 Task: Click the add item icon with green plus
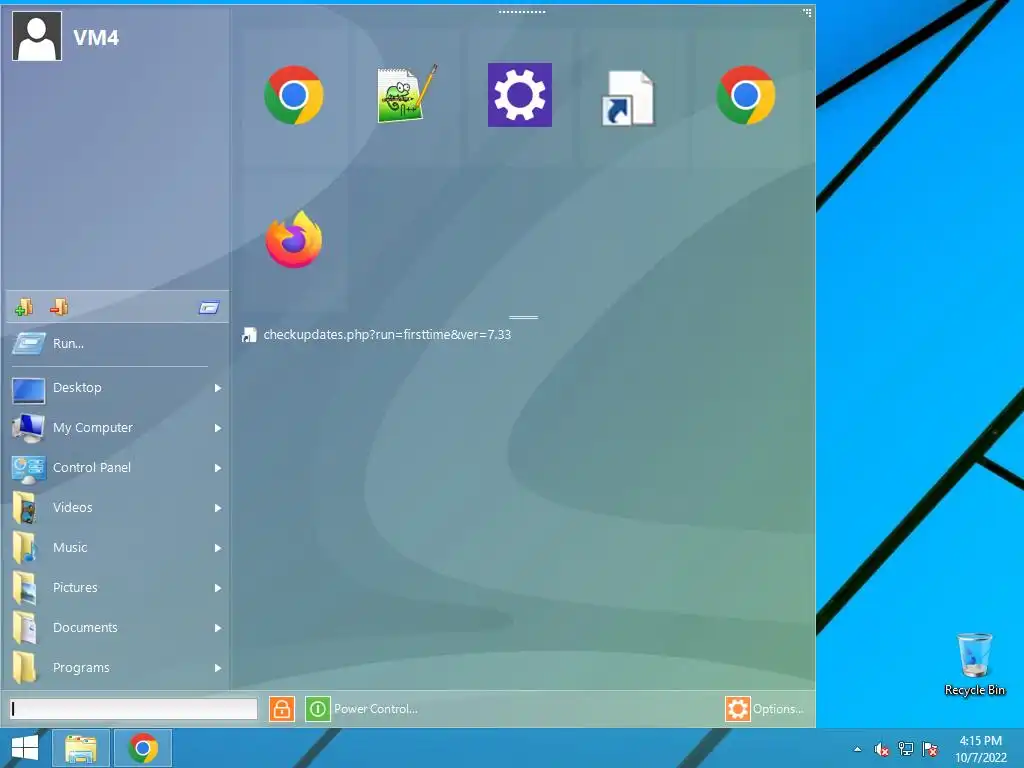coord(24,307)
